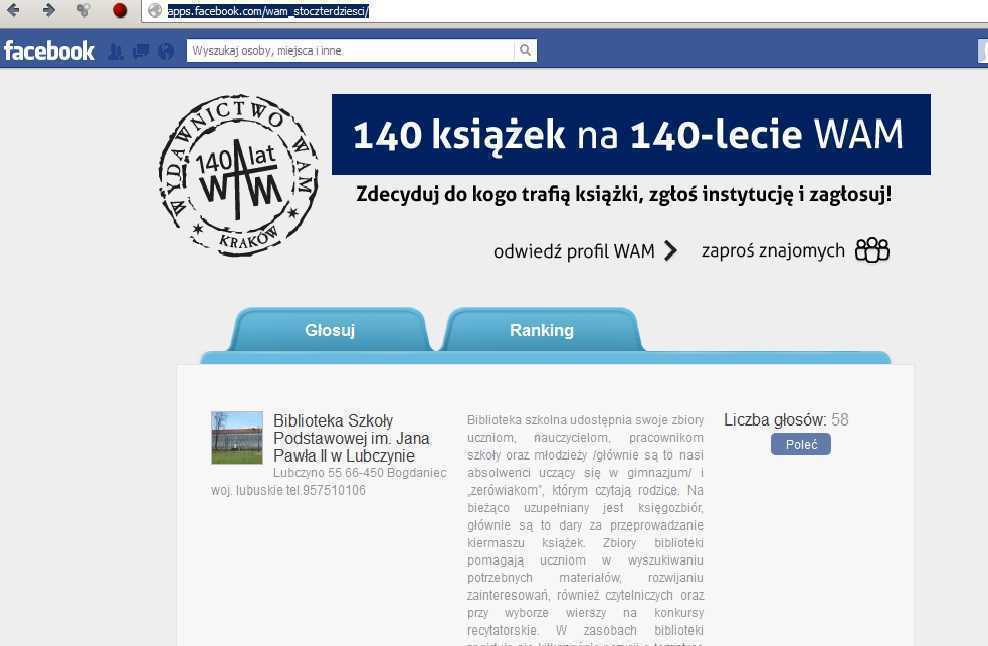Click the slogan 'Zdecyduj do kogo trafią książki'
This screenshot has height=646, width=988.
(497, 194)
